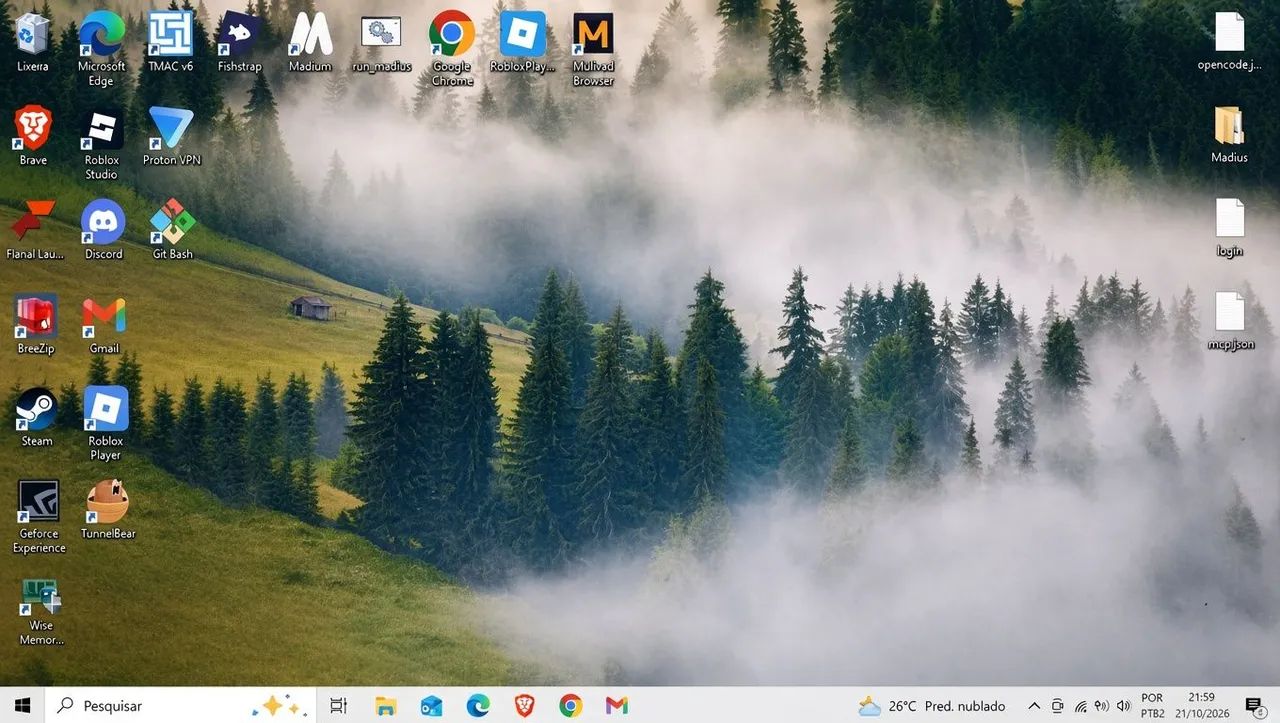Open the volume speaker tray icon
The image size is (1280, 723).
(x=1123, y=706)
